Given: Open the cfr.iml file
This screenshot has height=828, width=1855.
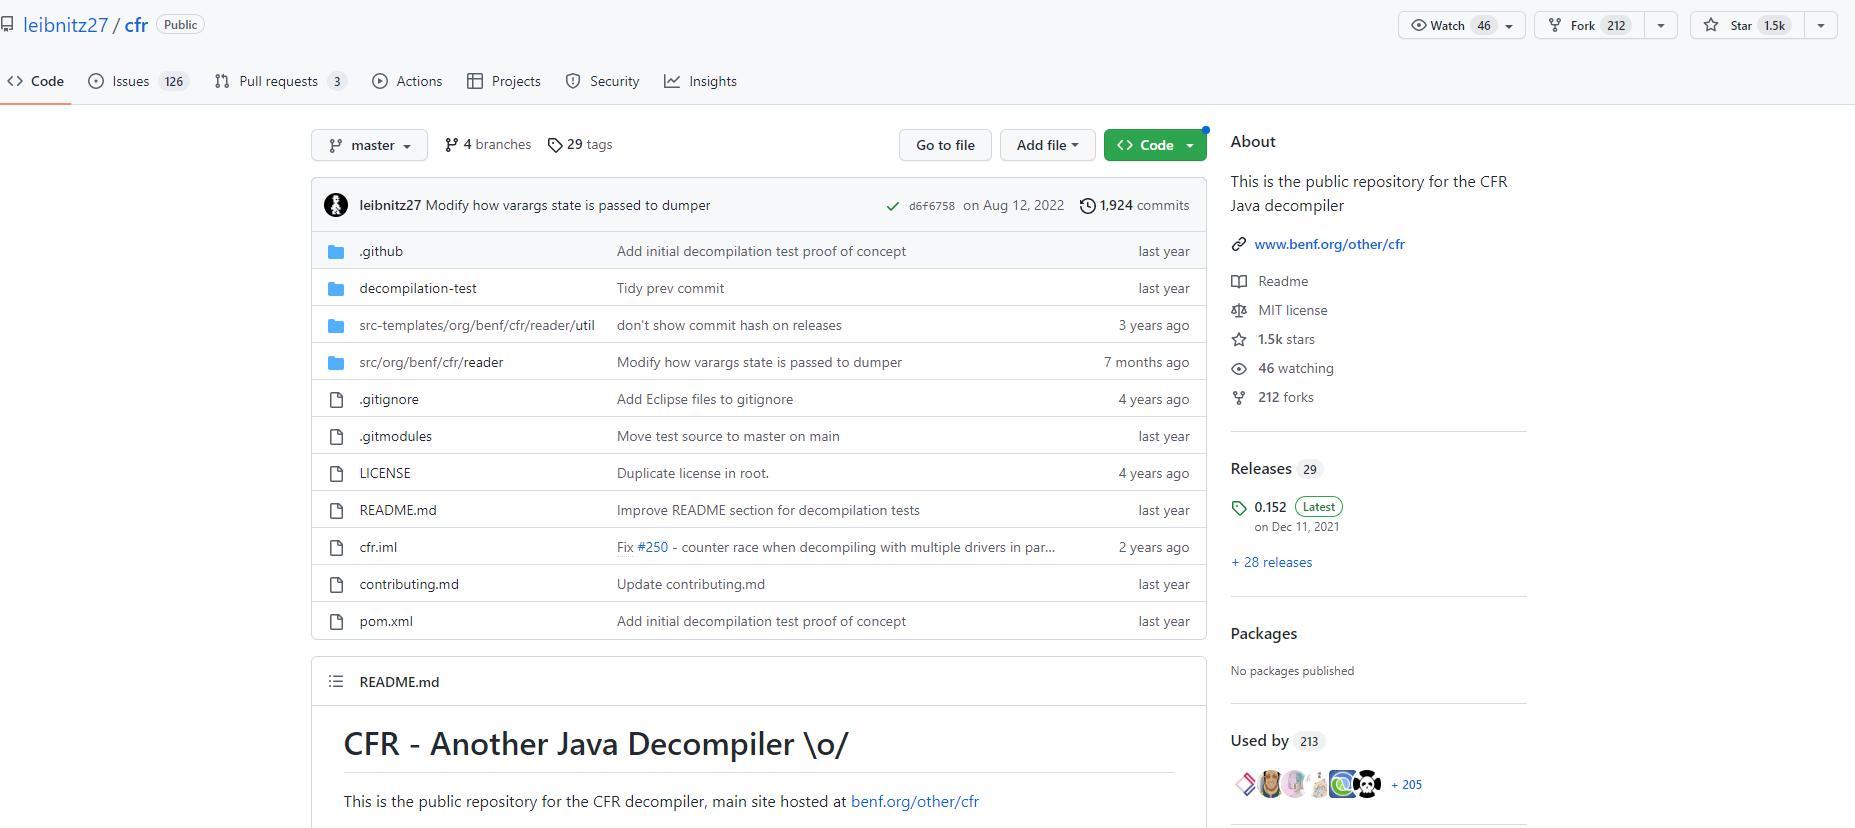Looking at the screenshot, I should click(378, 547).
